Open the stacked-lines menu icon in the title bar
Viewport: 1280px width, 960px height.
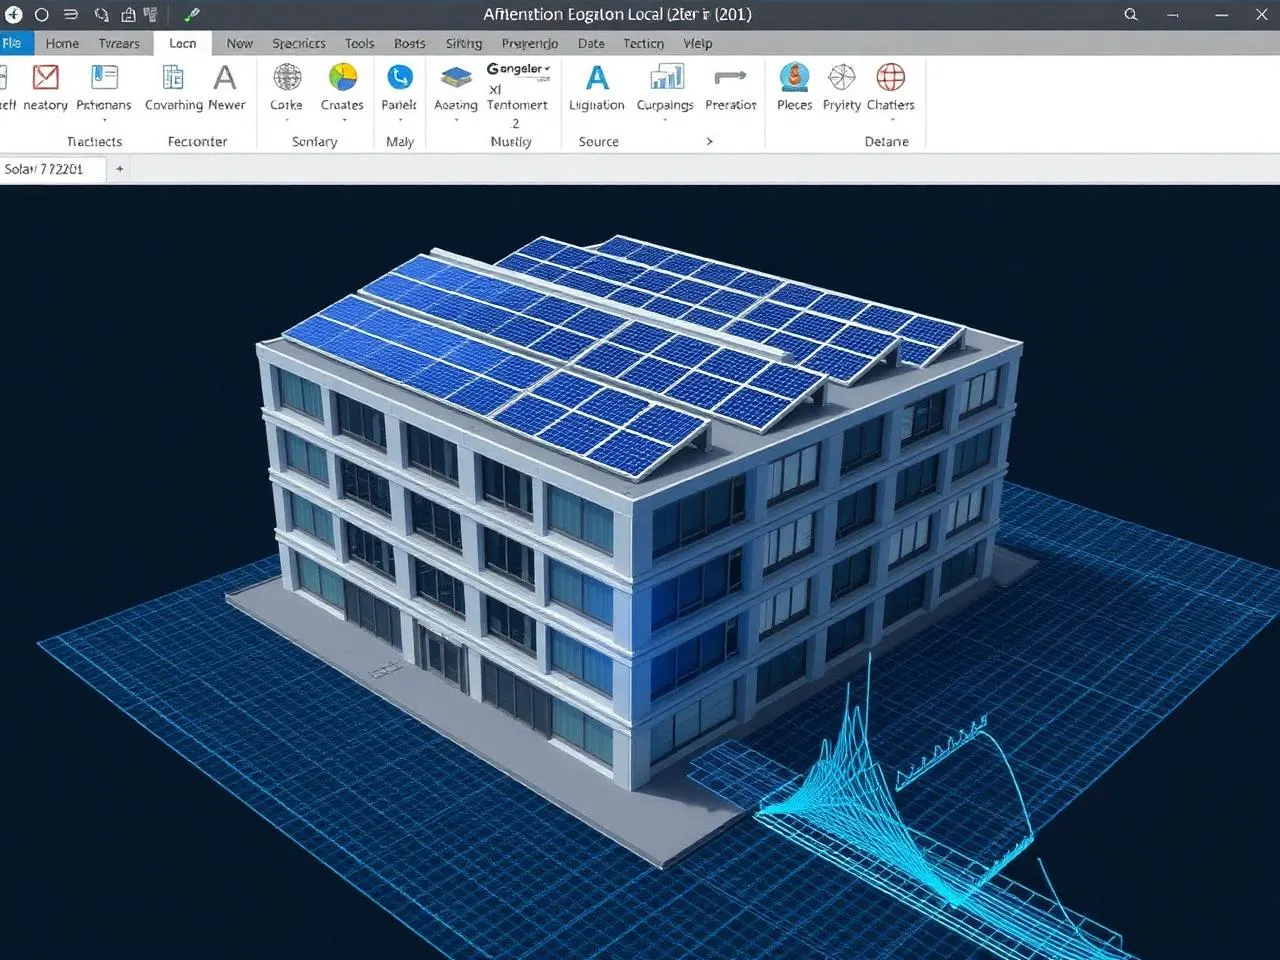click(71, 14)
